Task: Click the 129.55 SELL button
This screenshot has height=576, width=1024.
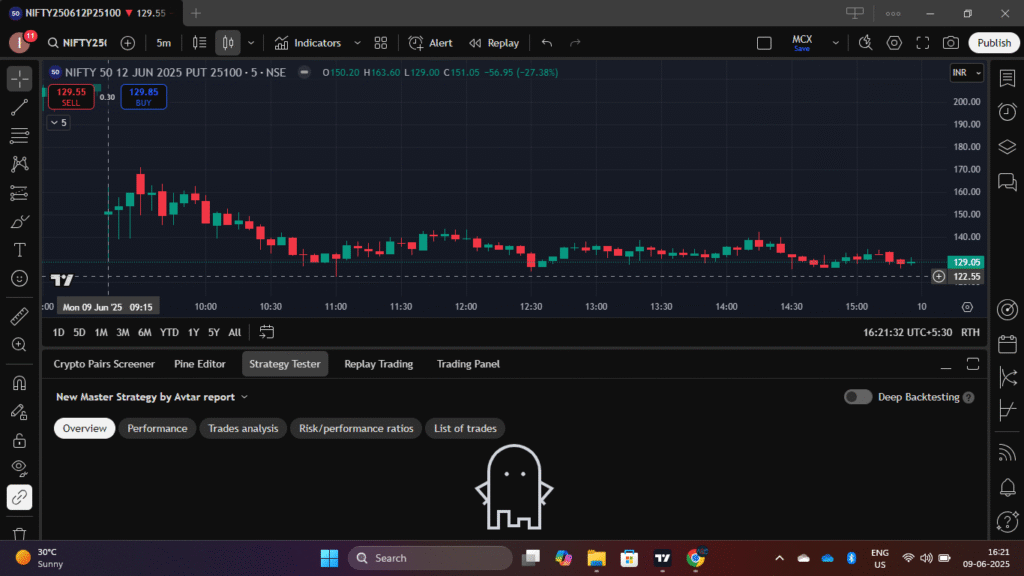Action: tap(71, 97)
